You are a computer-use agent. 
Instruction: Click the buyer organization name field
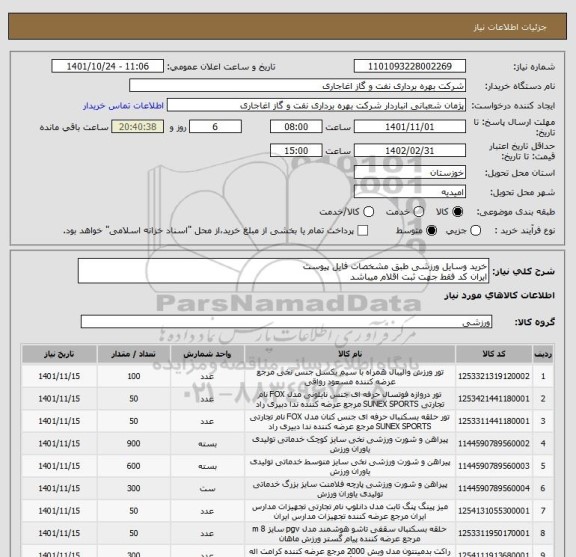[x=297, y=86]
